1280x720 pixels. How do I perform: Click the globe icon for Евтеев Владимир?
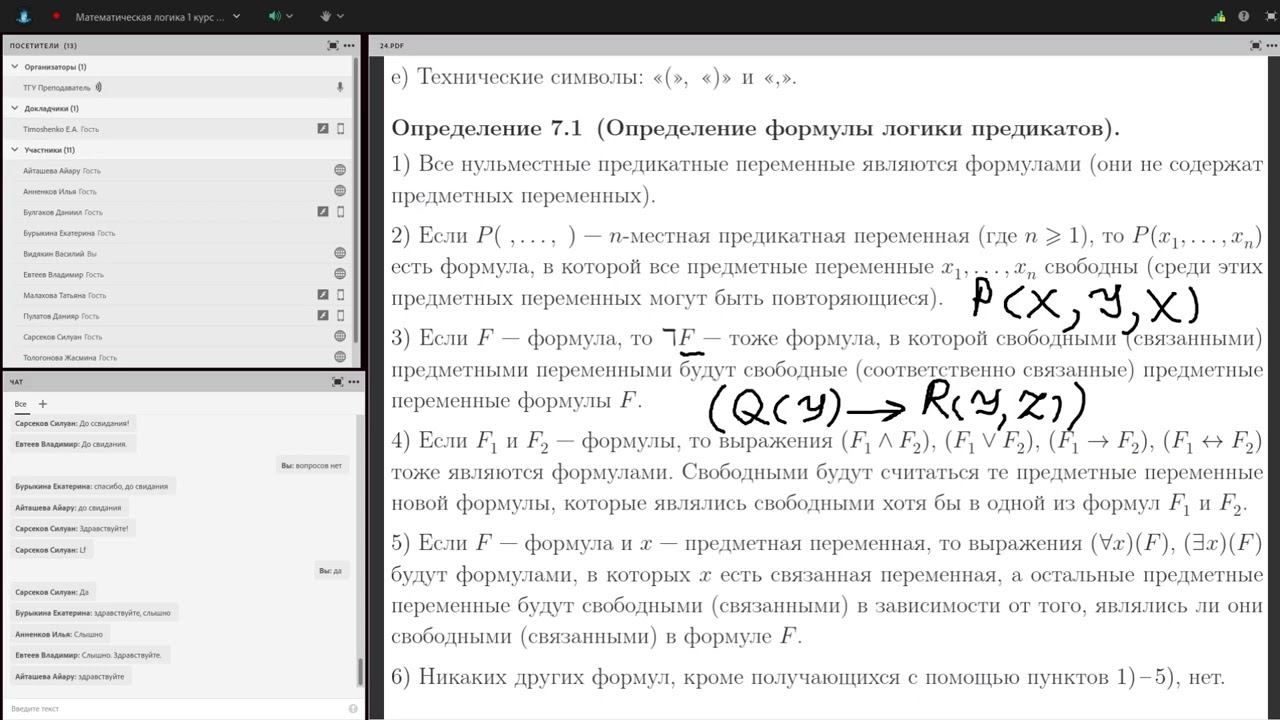pyautogui.click(x=340, y=274)
